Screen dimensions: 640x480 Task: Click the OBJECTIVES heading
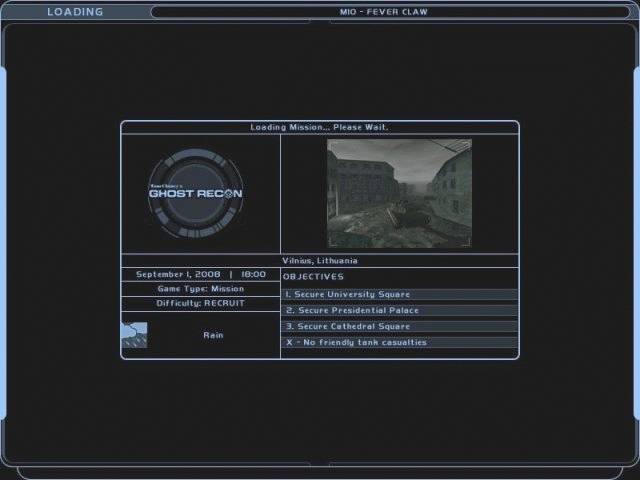tap(313, 277)
